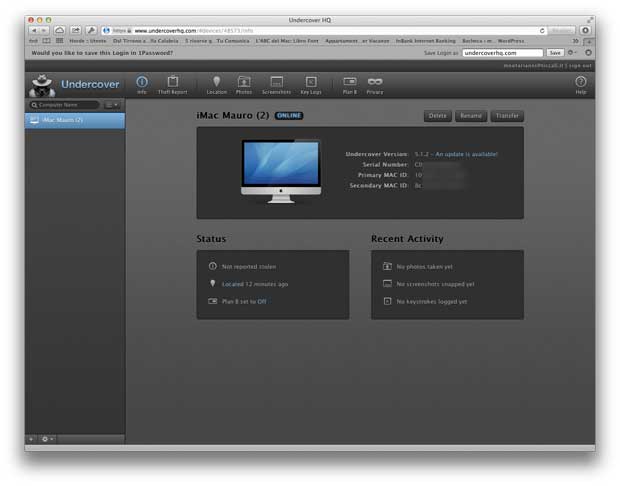Click the Undercover logo mascot

(42, 85)
